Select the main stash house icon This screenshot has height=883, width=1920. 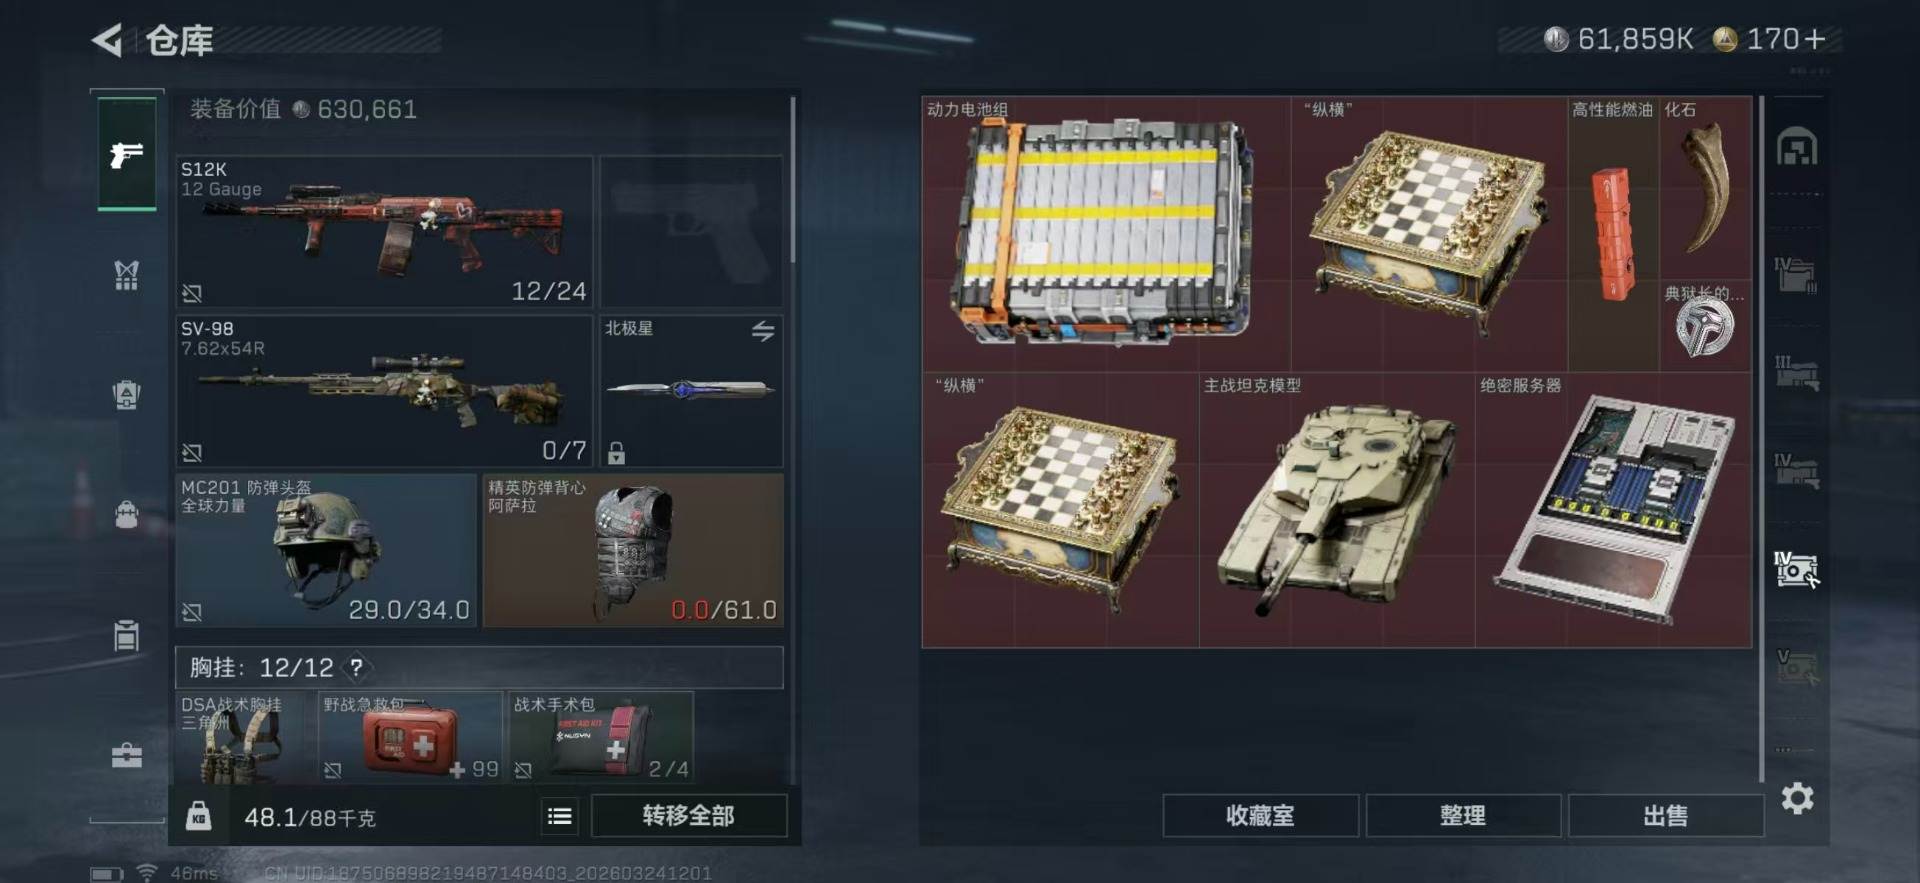pos(1797,147)
